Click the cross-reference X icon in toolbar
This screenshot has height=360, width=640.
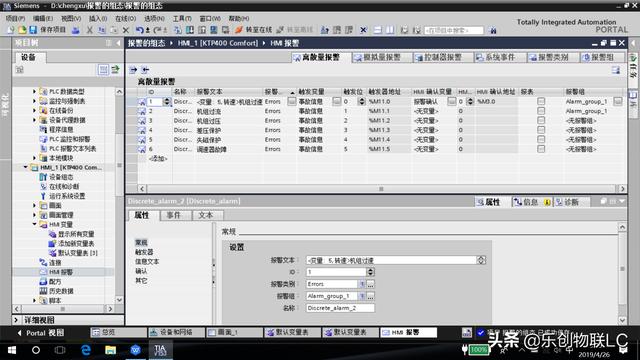coord(363,30)
